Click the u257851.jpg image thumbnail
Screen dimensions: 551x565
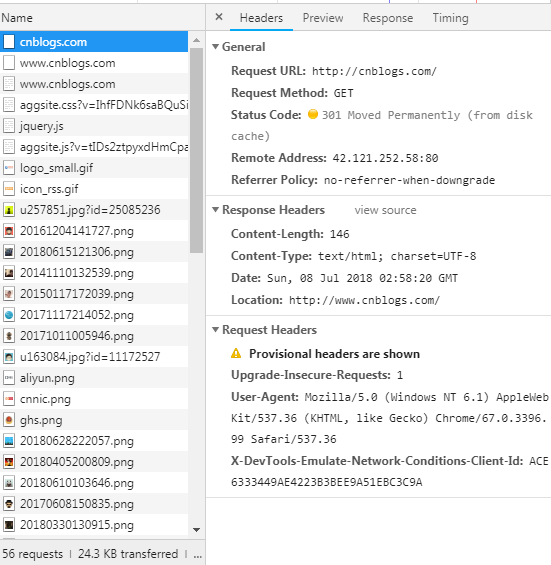[9, 209]
